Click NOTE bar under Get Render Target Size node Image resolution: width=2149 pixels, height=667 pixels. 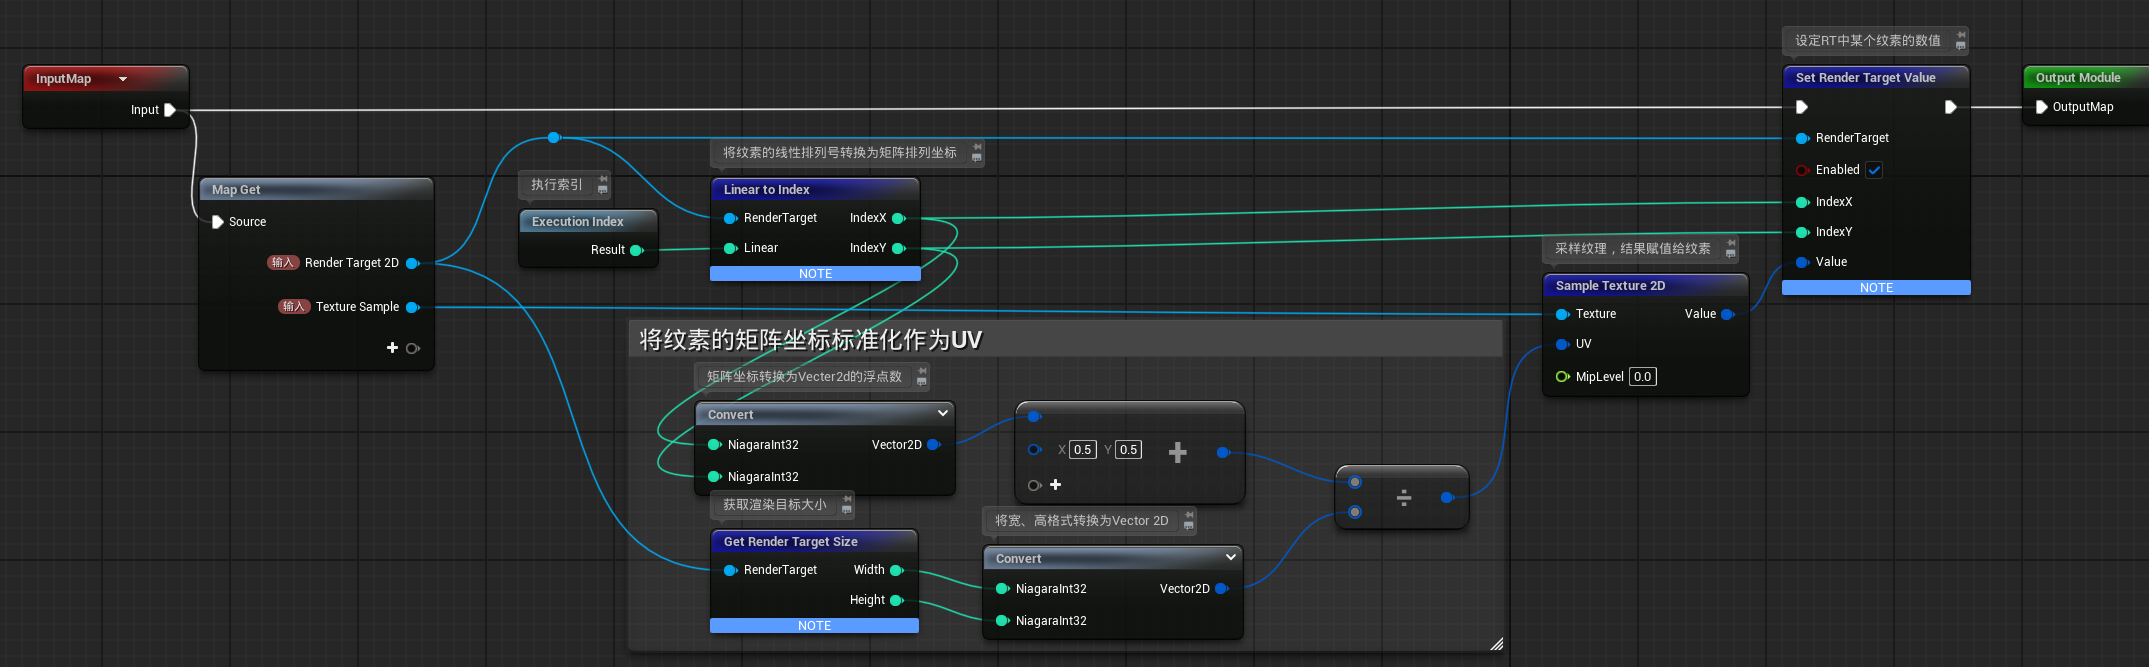point(814,626)
